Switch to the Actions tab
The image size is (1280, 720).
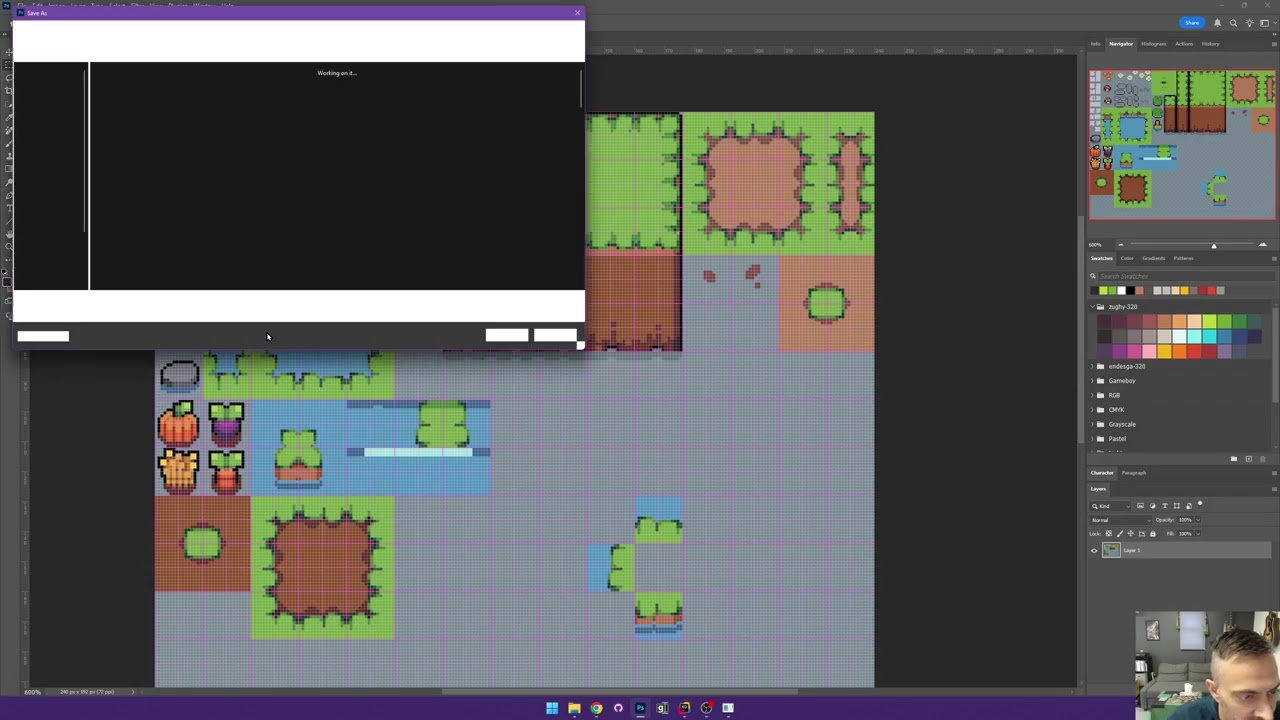coord(1184,44)
